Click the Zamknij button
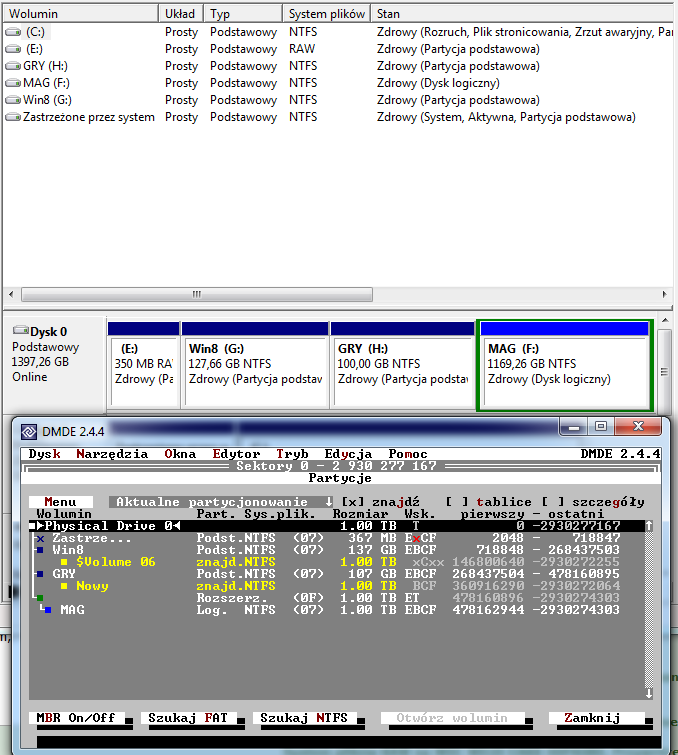Viewport: 678px width, 755px height. 597,718
